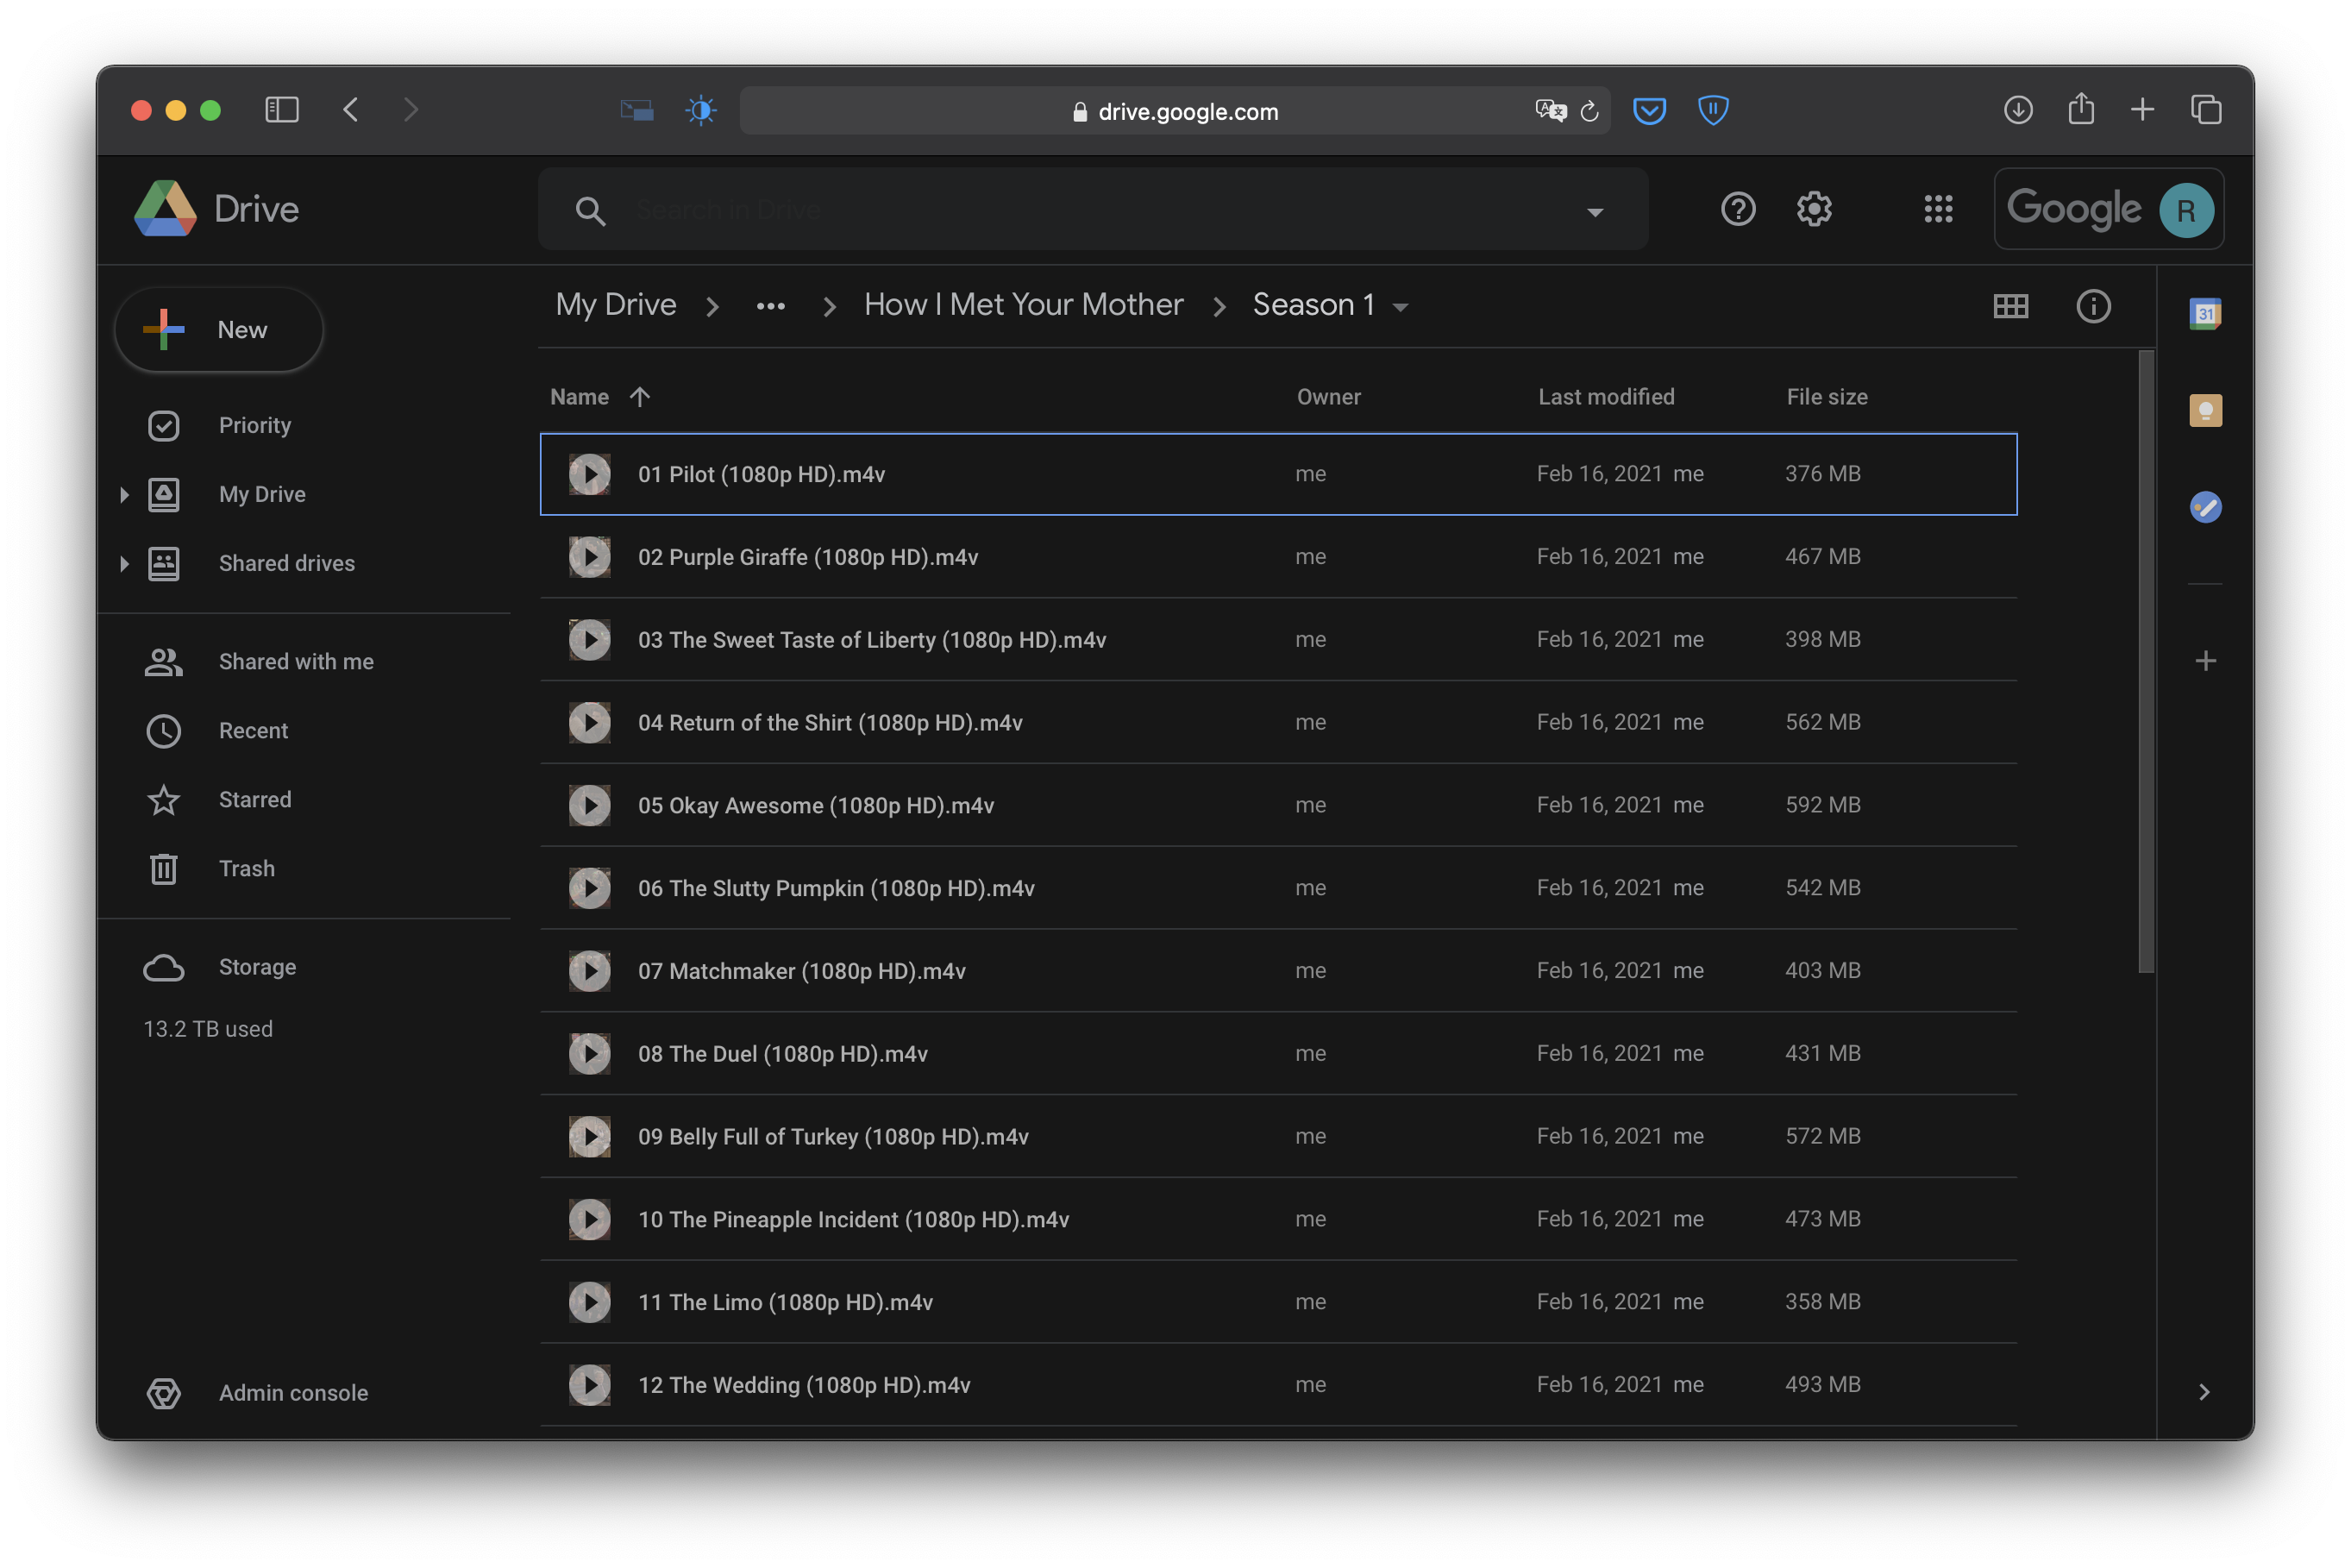
Task: Open Season 1 folder dropdown menu
Action: point(1401,307)
